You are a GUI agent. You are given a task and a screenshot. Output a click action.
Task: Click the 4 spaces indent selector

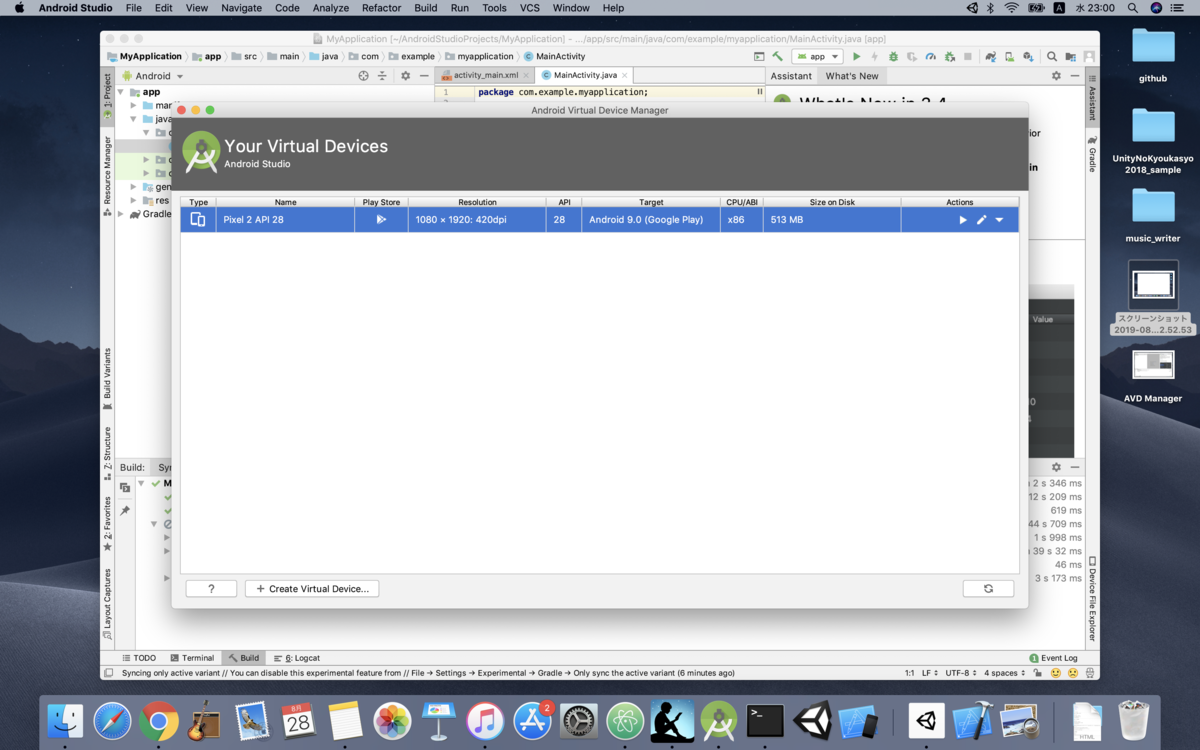(1003, 673)
